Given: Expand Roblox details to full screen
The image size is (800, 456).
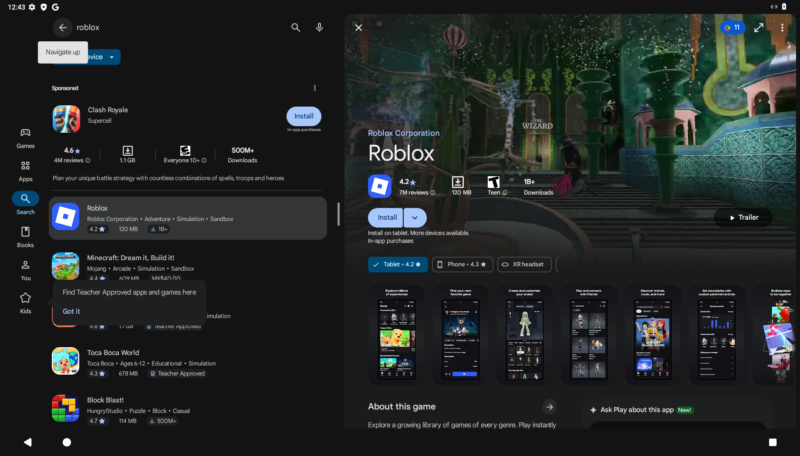Looking at the screenshot, I should click(759, 28).
